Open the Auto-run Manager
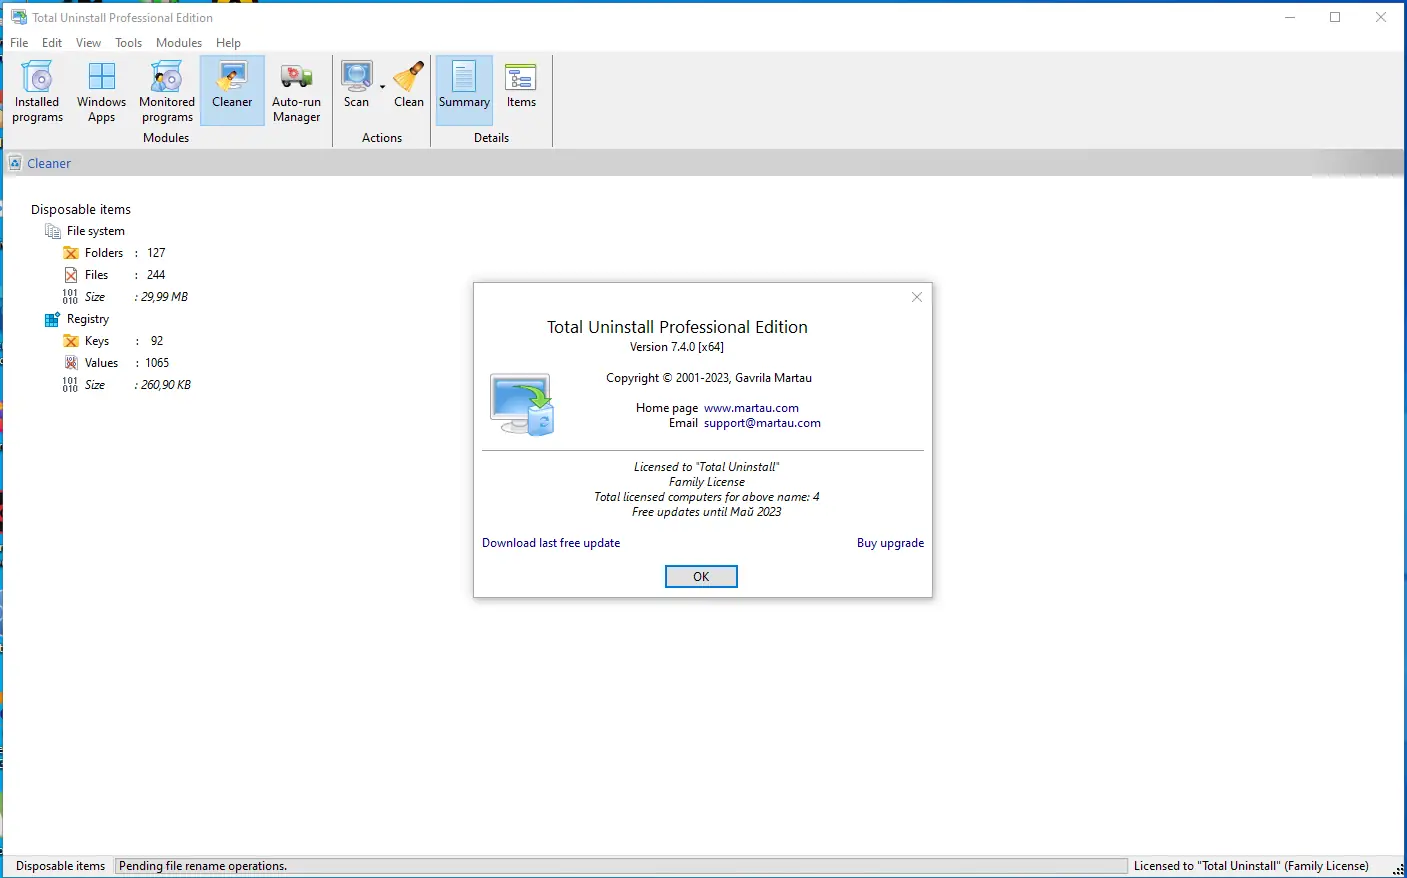This screenshot has height=878, width=1407. click(296, 91)
